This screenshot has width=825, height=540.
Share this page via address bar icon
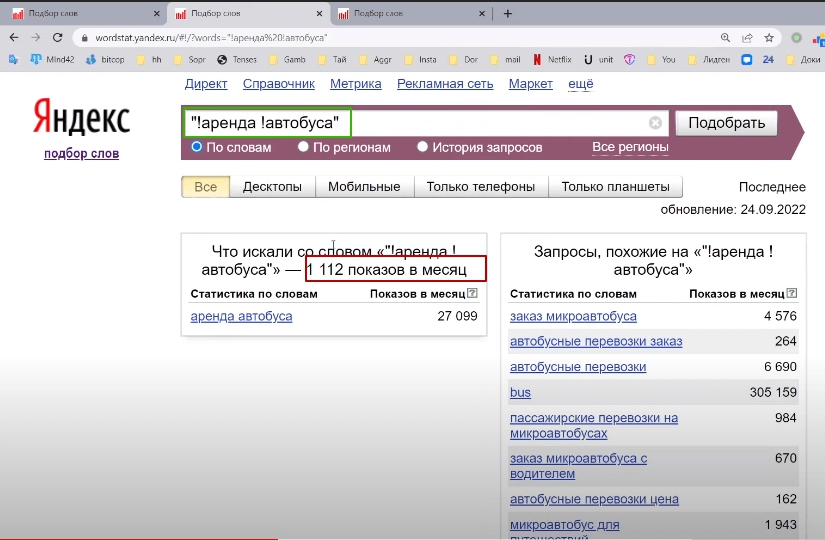747,37
